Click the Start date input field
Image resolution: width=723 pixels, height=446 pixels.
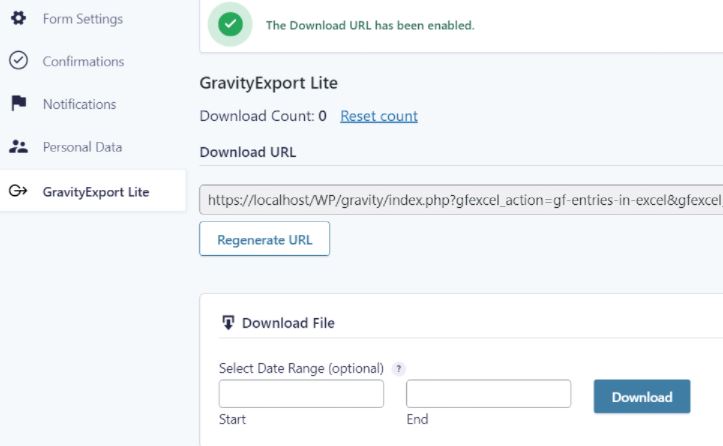coord(301,393)
